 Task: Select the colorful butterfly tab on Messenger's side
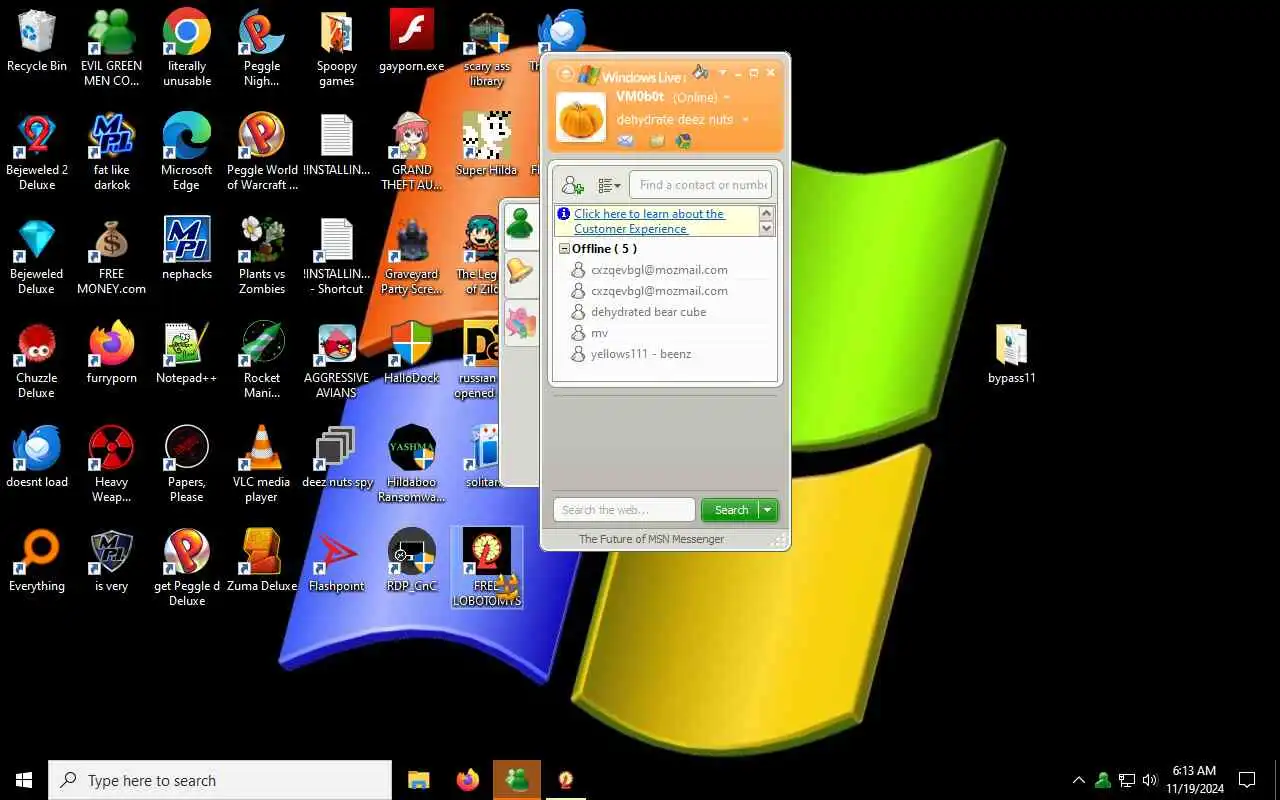520,322
